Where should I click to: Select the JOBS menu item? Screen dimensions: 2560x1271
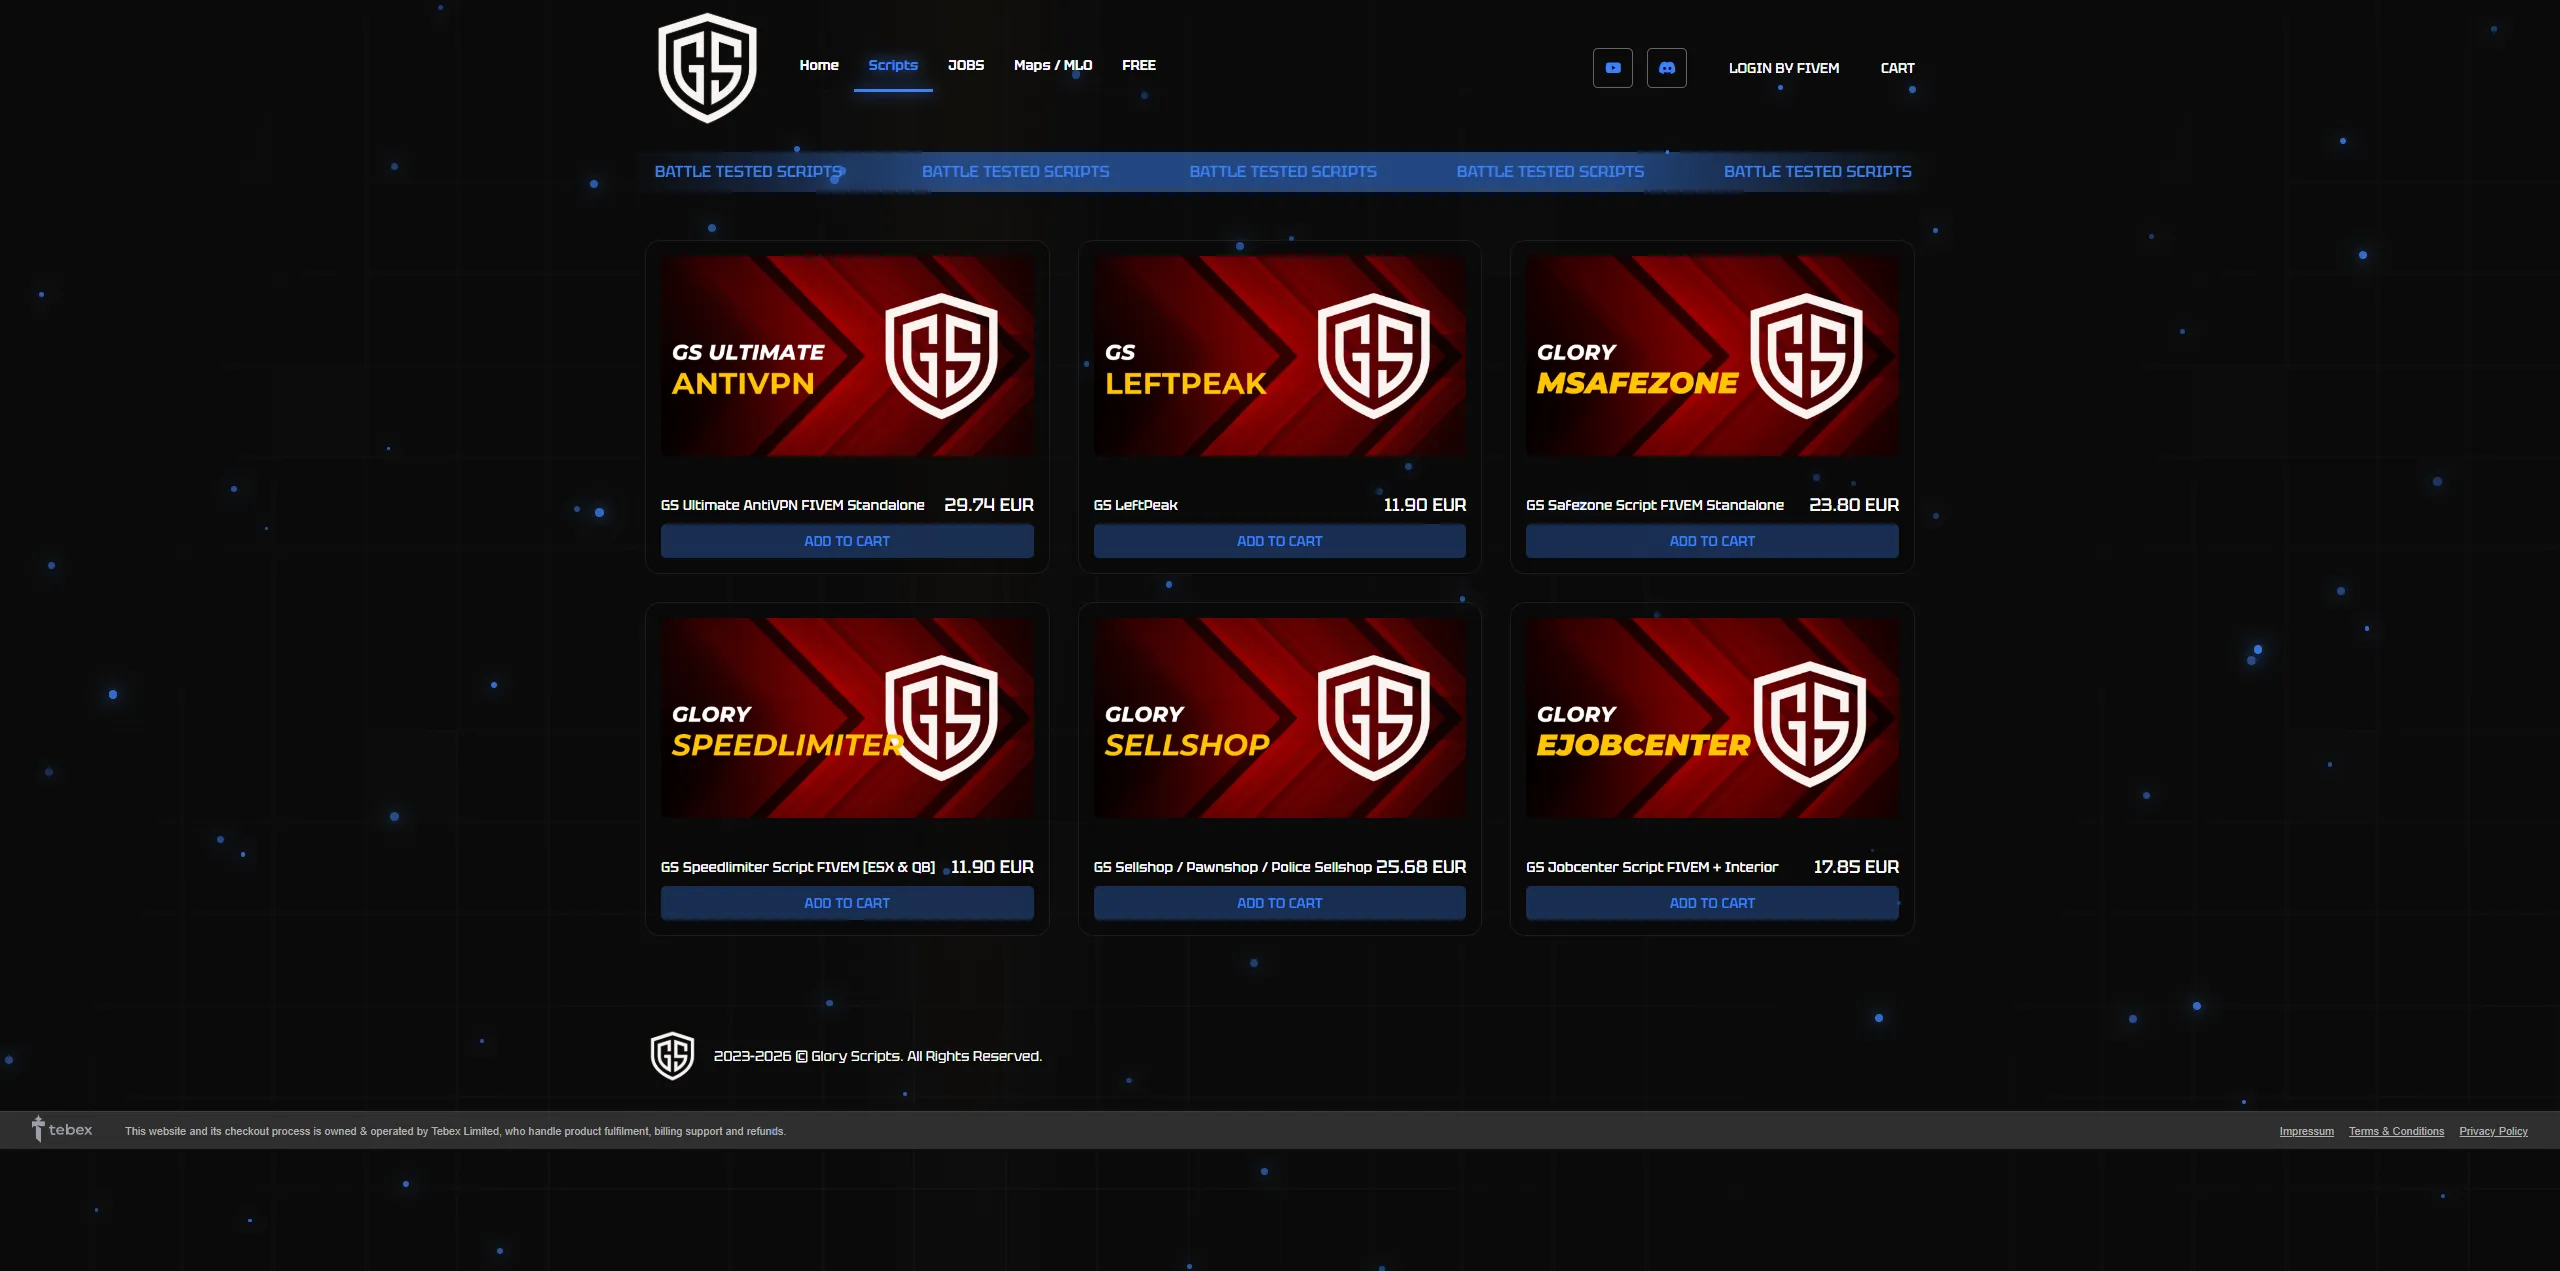tap(965, 65)
